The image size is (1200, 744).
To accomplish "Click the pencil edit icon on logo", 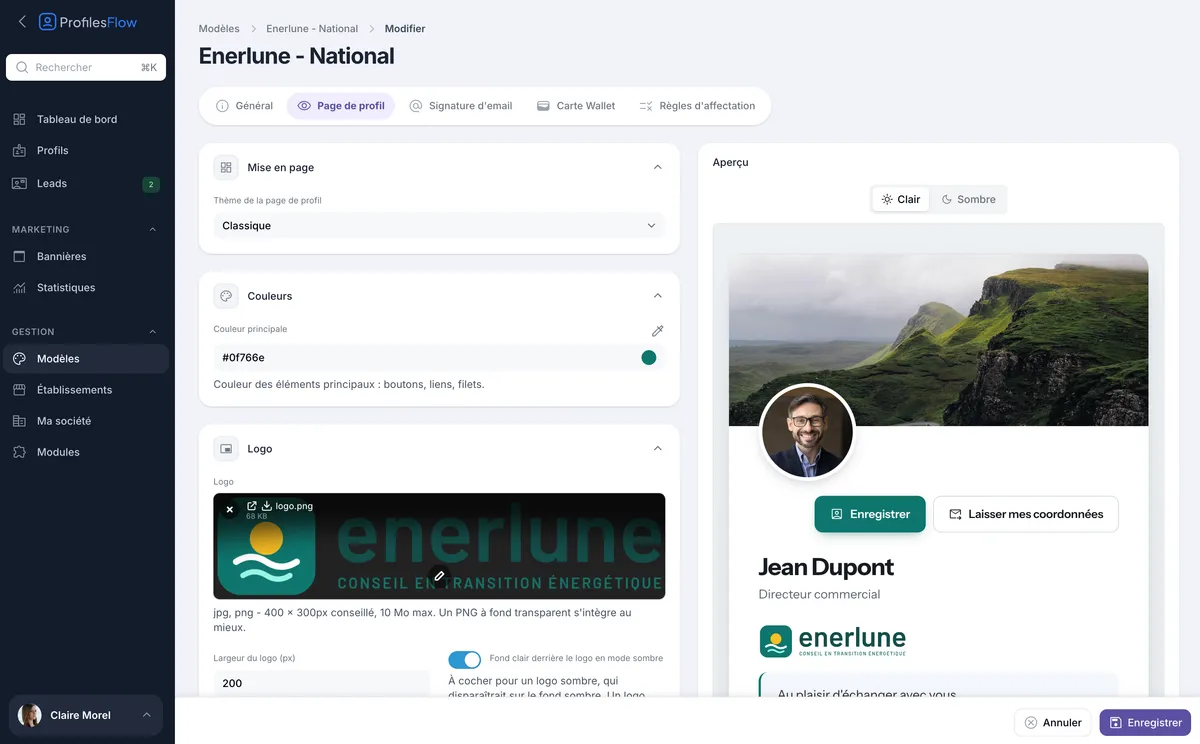I will click(439, 576).
